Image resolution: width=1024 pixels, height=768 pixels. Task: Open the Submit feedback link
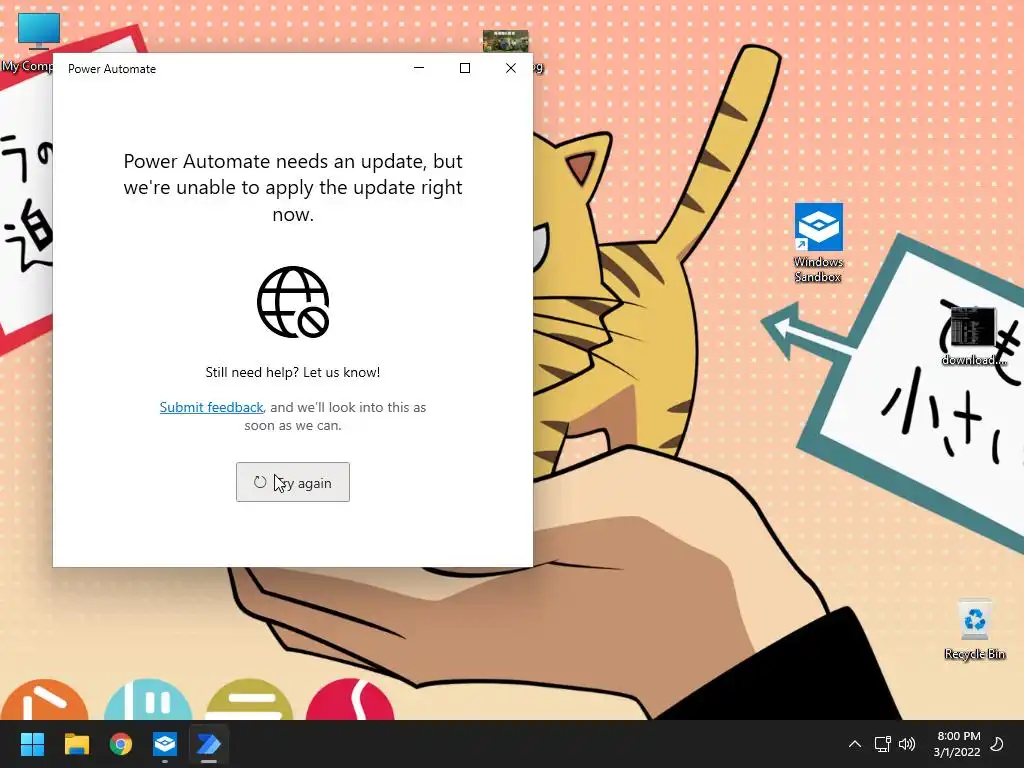click(x=212, y=407)
